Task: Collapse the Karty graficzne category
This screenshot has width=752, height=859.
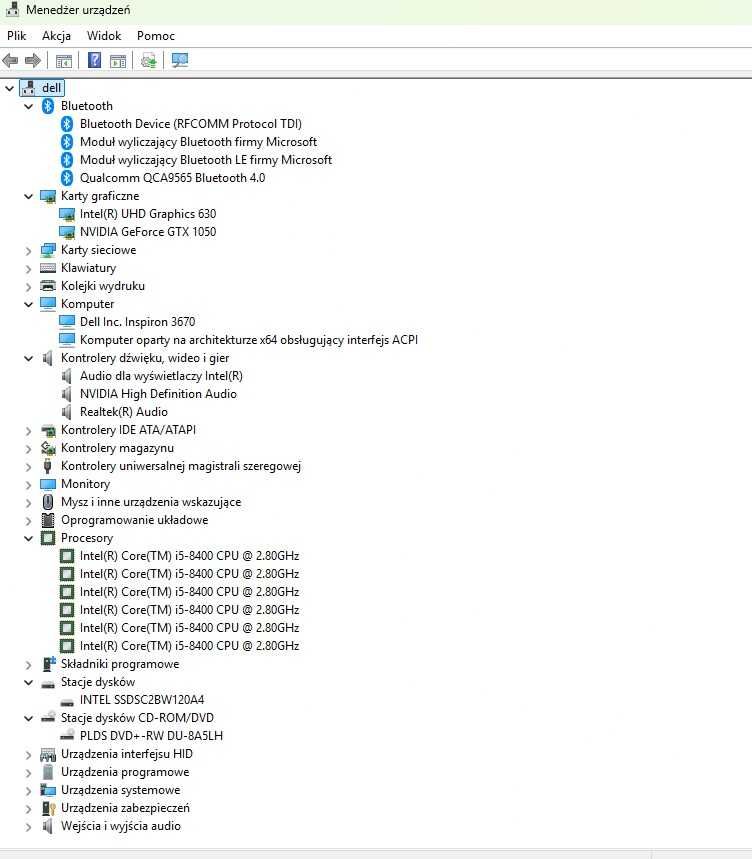Action: [28, 196]
